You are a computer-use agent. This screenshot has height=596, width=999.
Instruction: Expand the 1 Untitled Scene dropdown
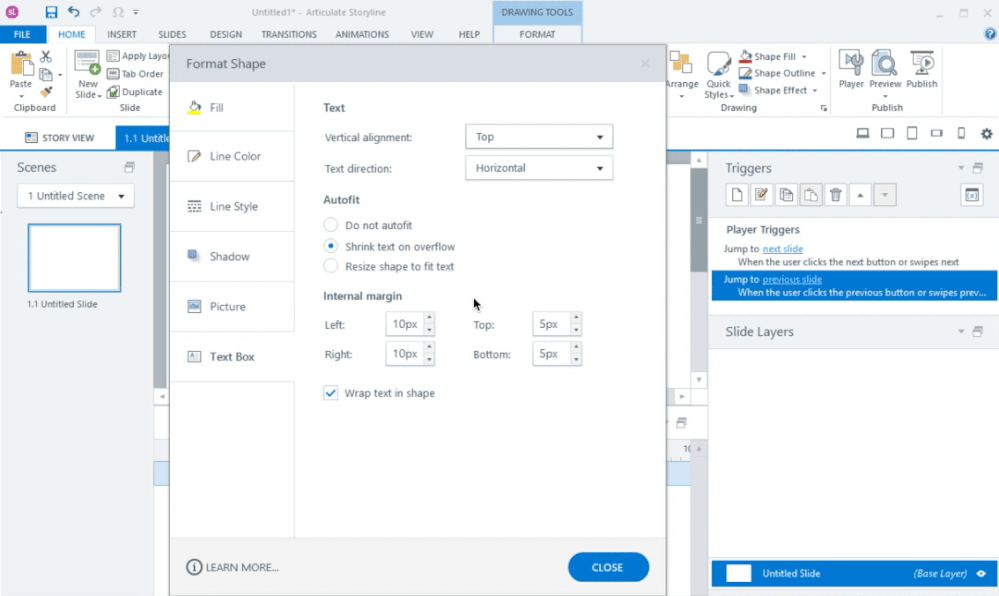pos(76,196)
